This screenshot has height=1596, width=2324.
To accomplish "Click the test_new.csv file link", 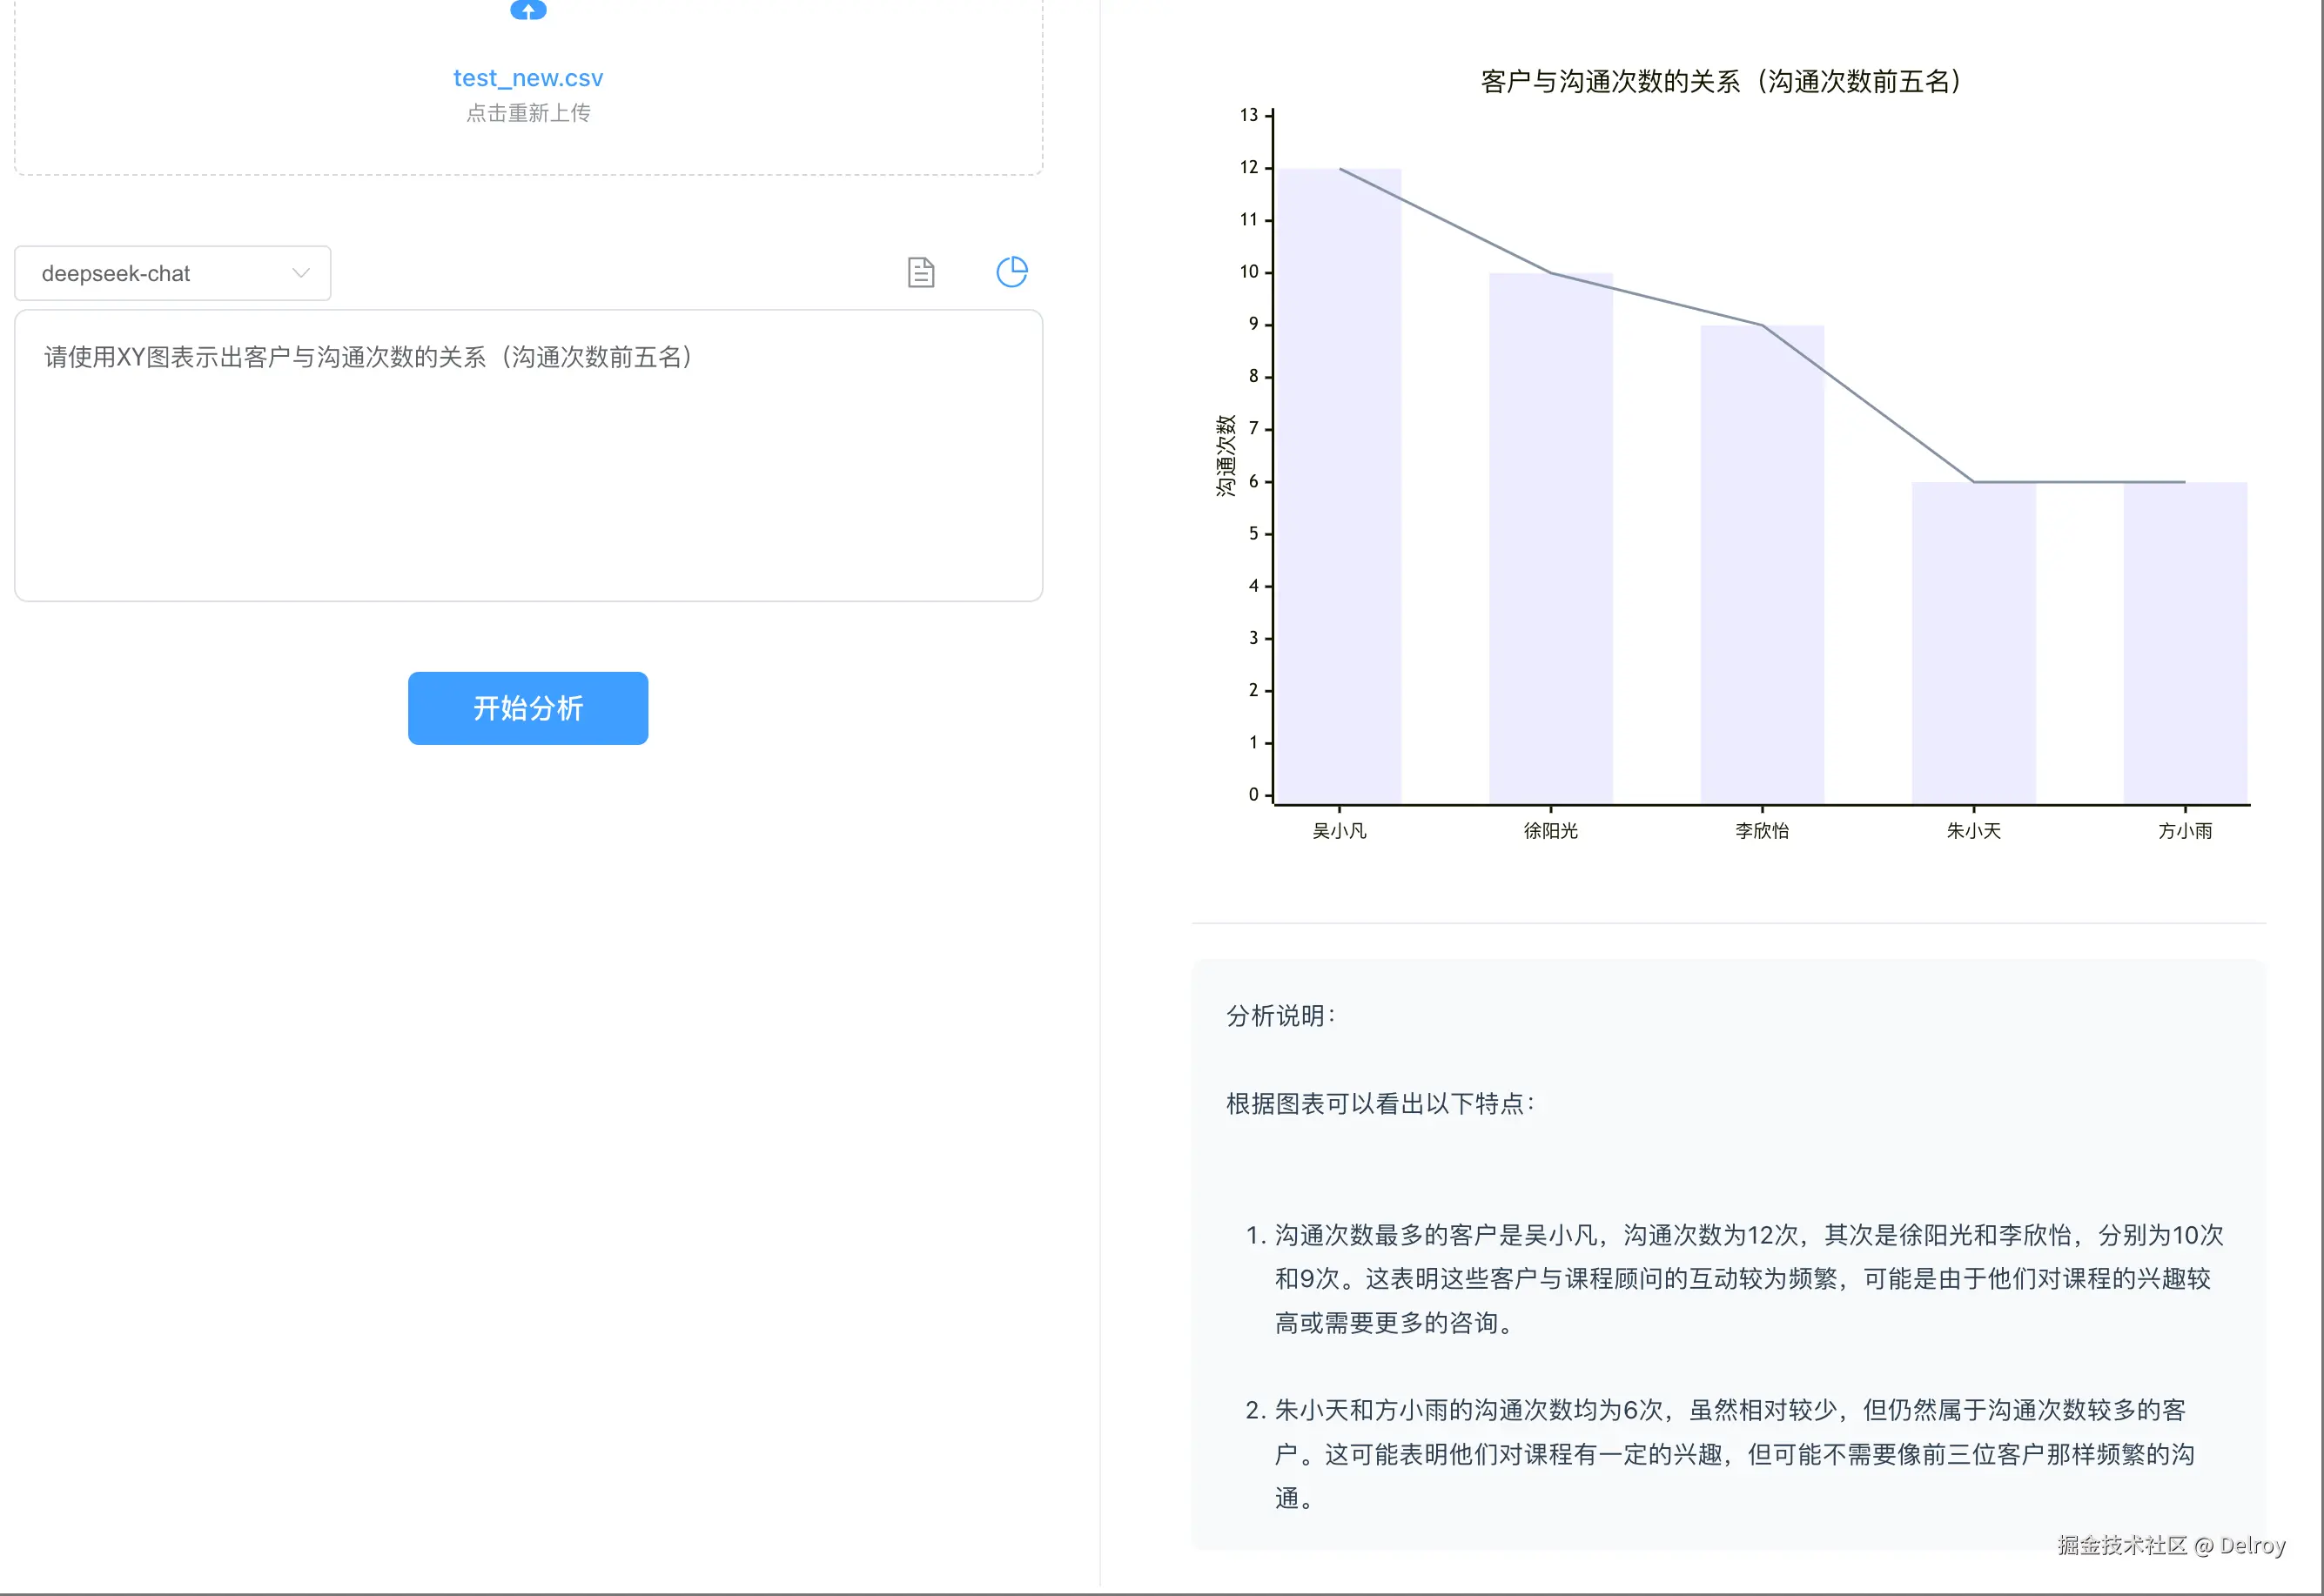I will pyautogui.click(x=527, y=77).
